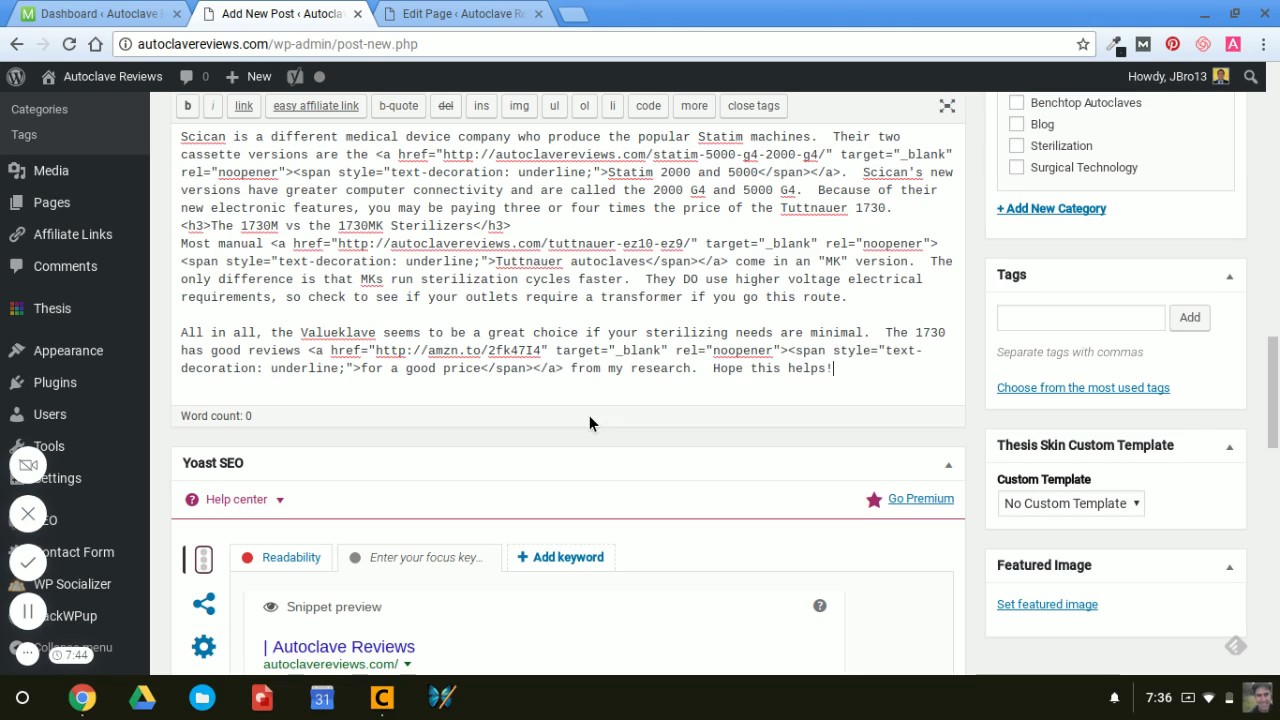Collapse the Thesis Skin Custom Template panel
This screenshot has width=1280, height=720.
(1229, 446)
